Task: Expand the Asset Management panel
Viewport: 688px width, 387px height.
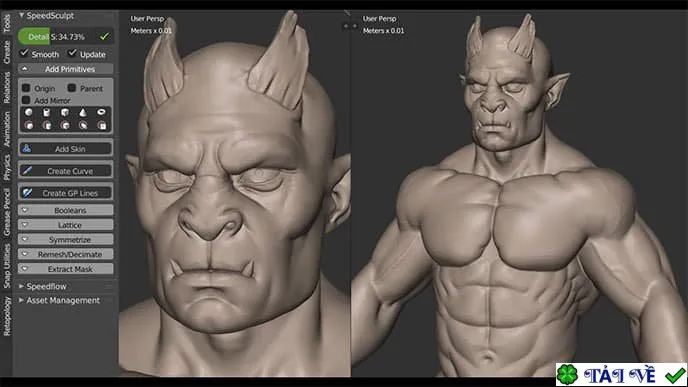Action: tap(59, 300)
